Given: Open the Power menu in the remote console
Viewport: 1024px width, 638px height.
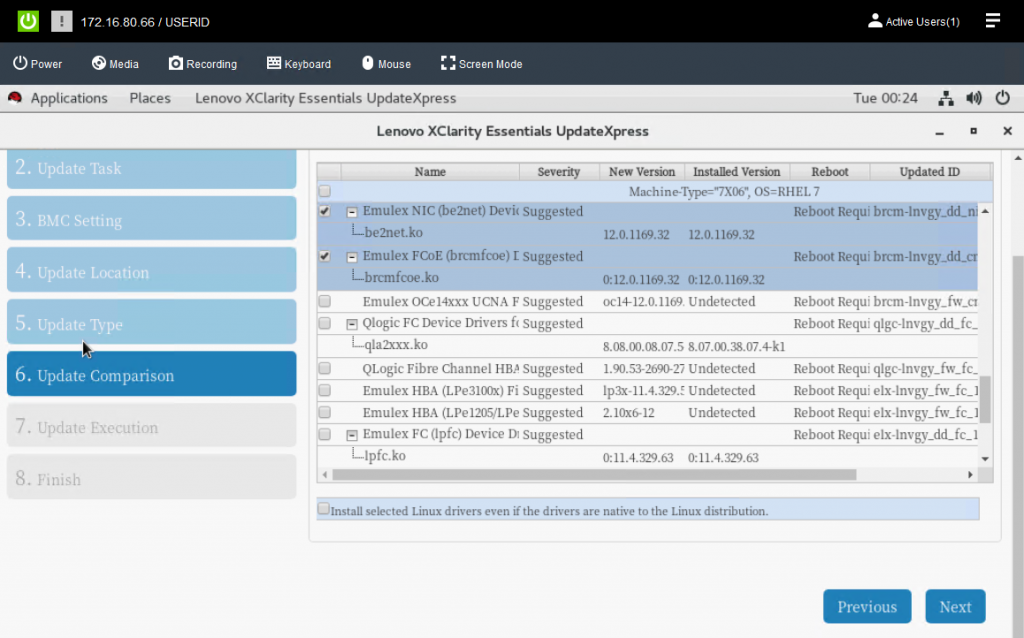Looking at the screenshot, I should [x=38, y=63].
